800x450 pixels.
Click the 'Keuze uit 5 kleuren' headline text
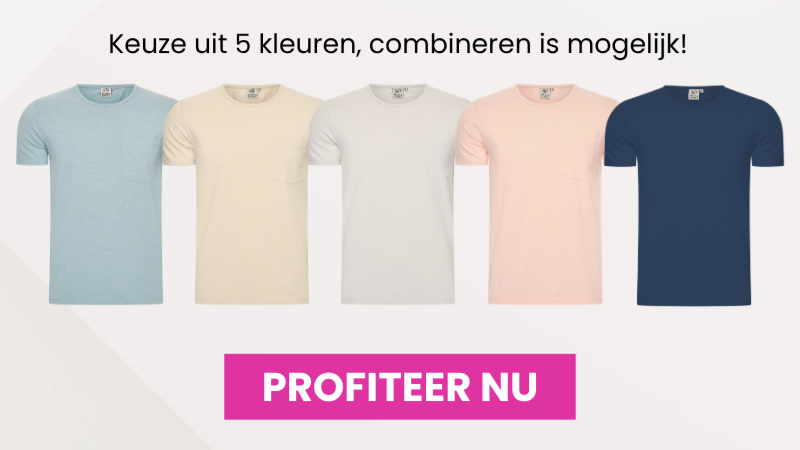coord(231,44)
